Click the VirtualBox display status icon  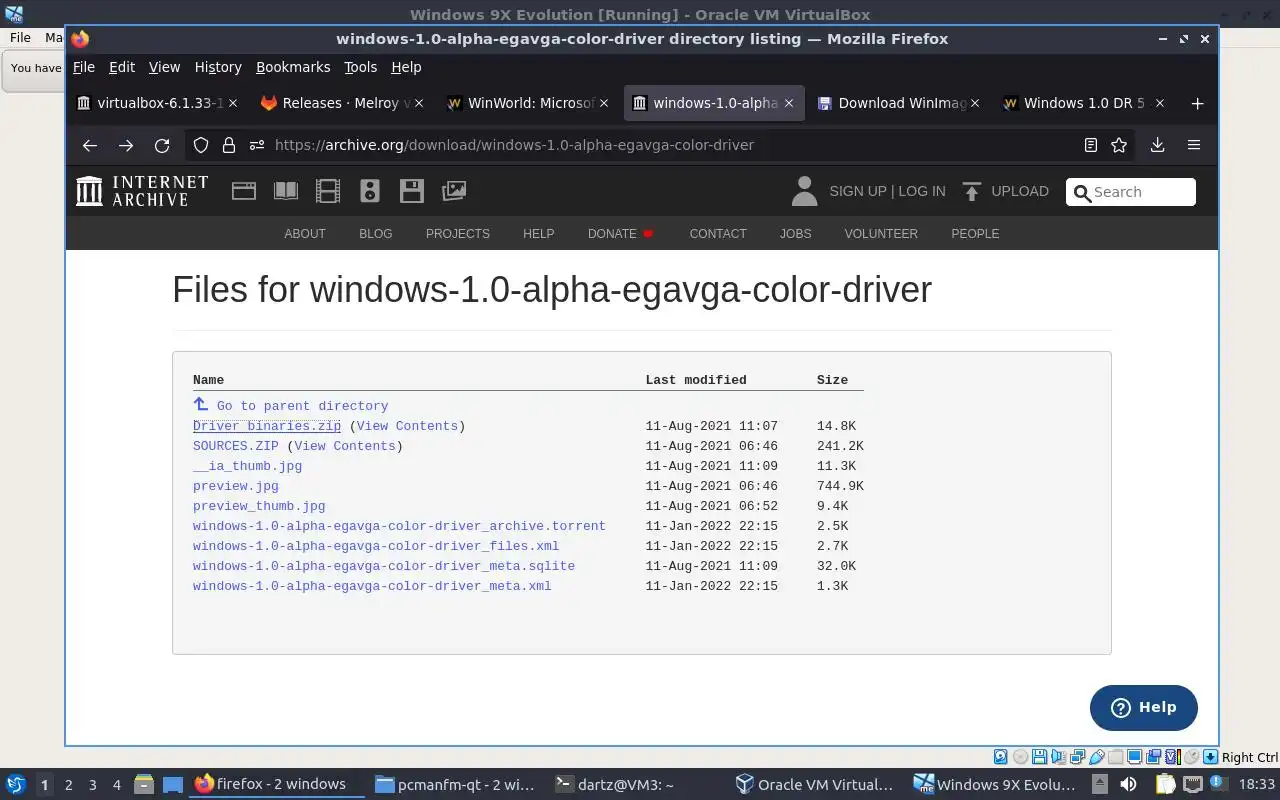(x=1135, y=757)
